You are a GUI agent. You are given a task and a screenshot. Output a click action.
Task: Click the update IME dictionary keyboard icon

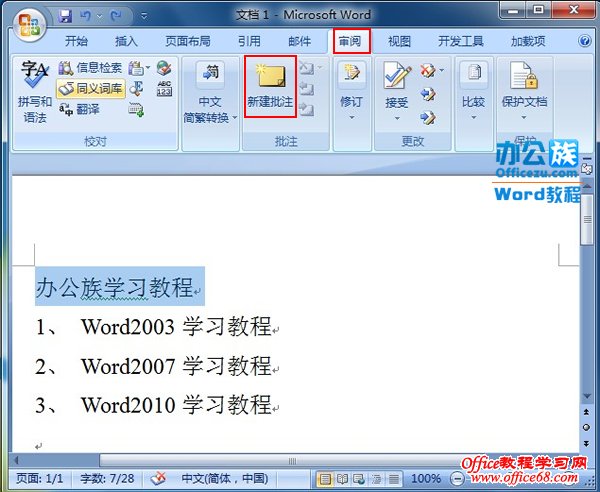coord(136,110)
